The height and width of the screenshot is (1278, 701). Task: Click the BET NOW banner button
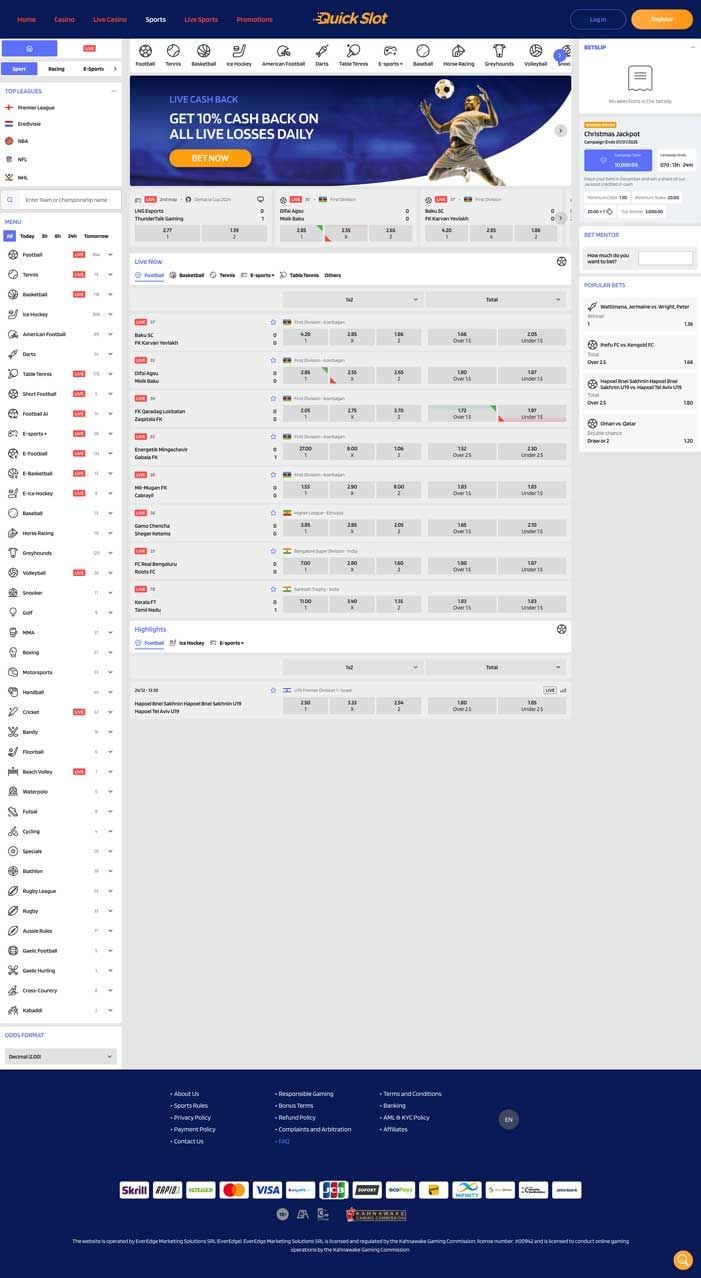(210, 158)
